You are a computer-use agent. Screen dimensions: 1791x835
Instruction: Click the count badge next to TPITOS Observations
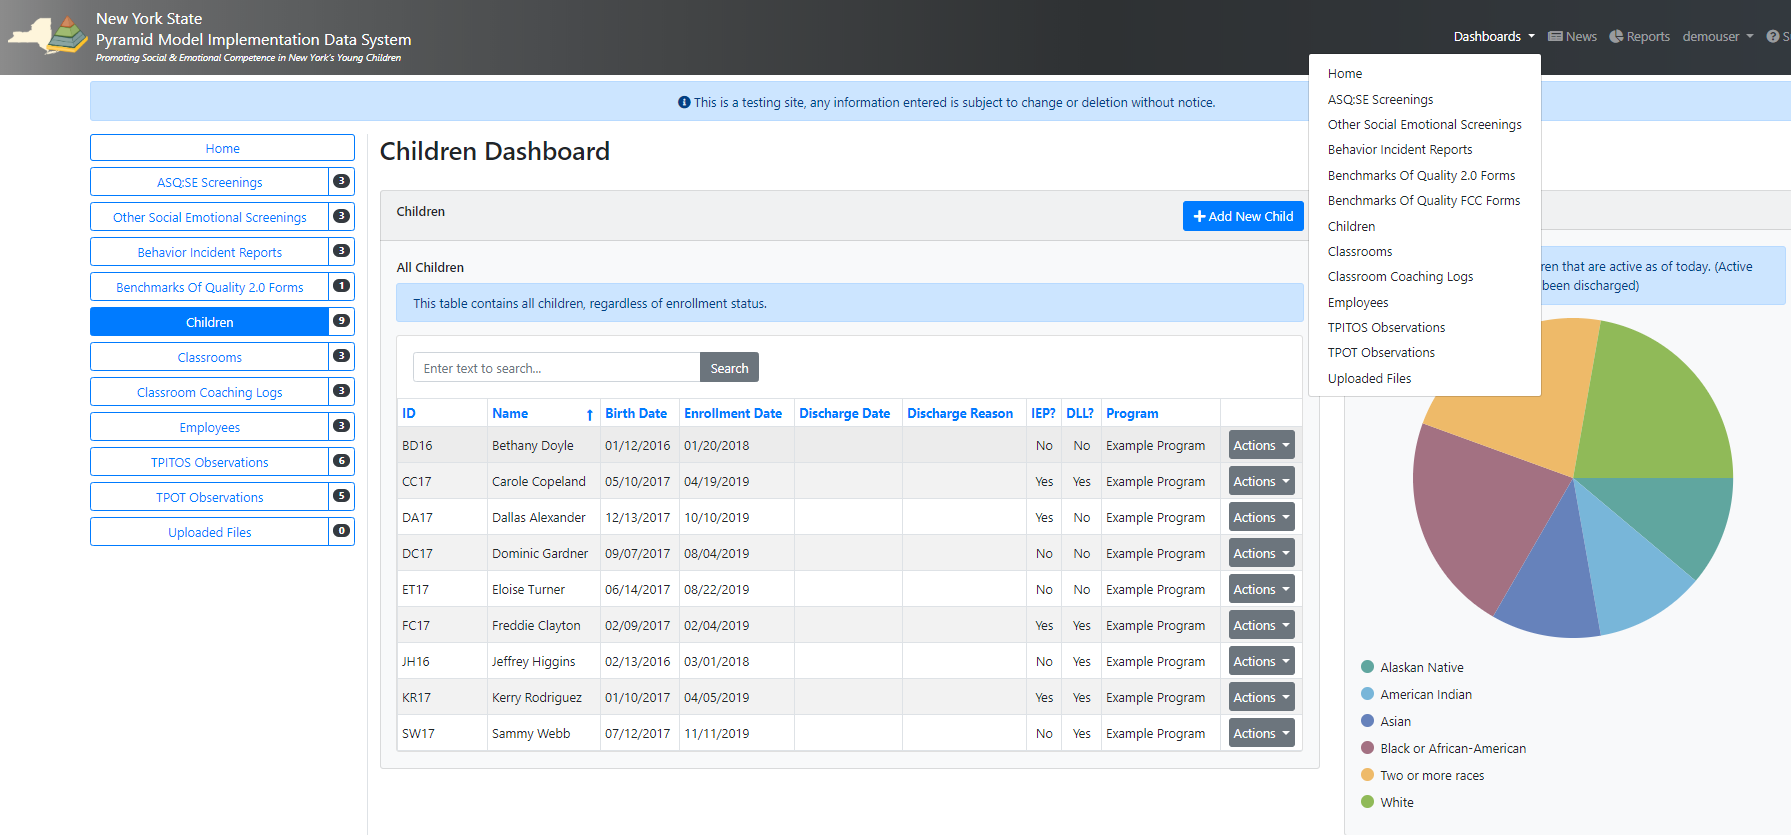341,461
